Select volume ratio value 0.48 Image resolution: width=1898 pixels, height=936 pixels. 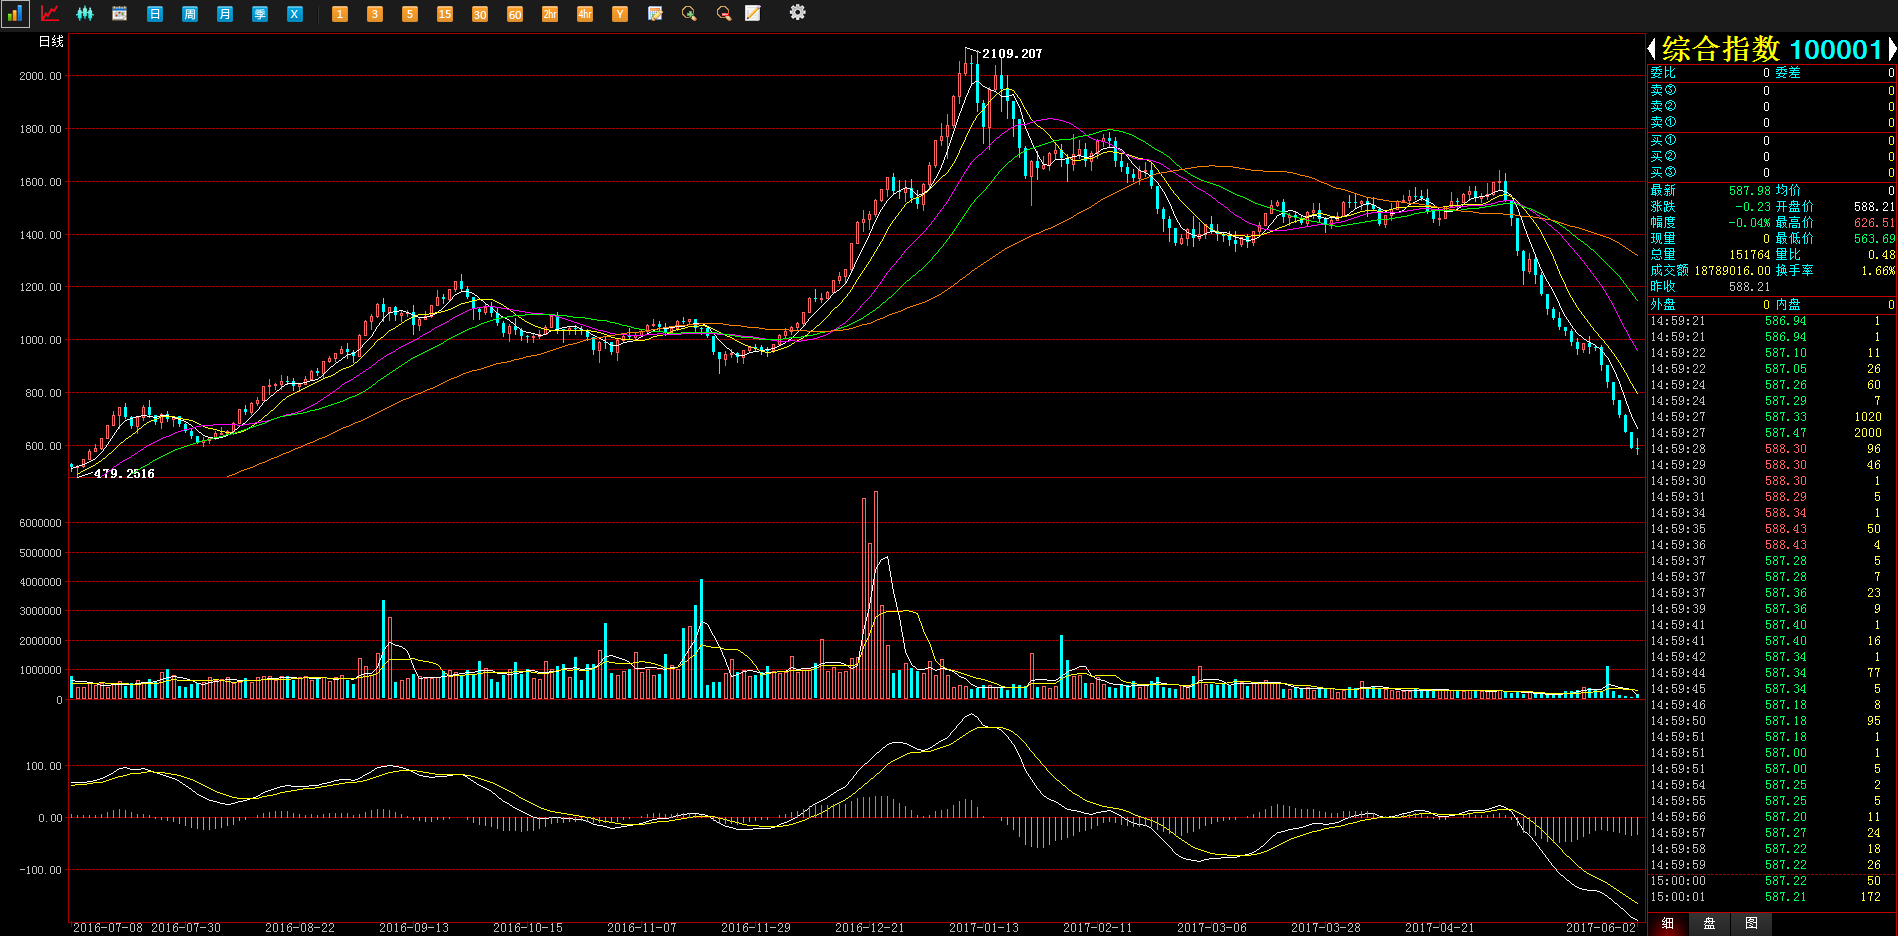[1881, 254]
